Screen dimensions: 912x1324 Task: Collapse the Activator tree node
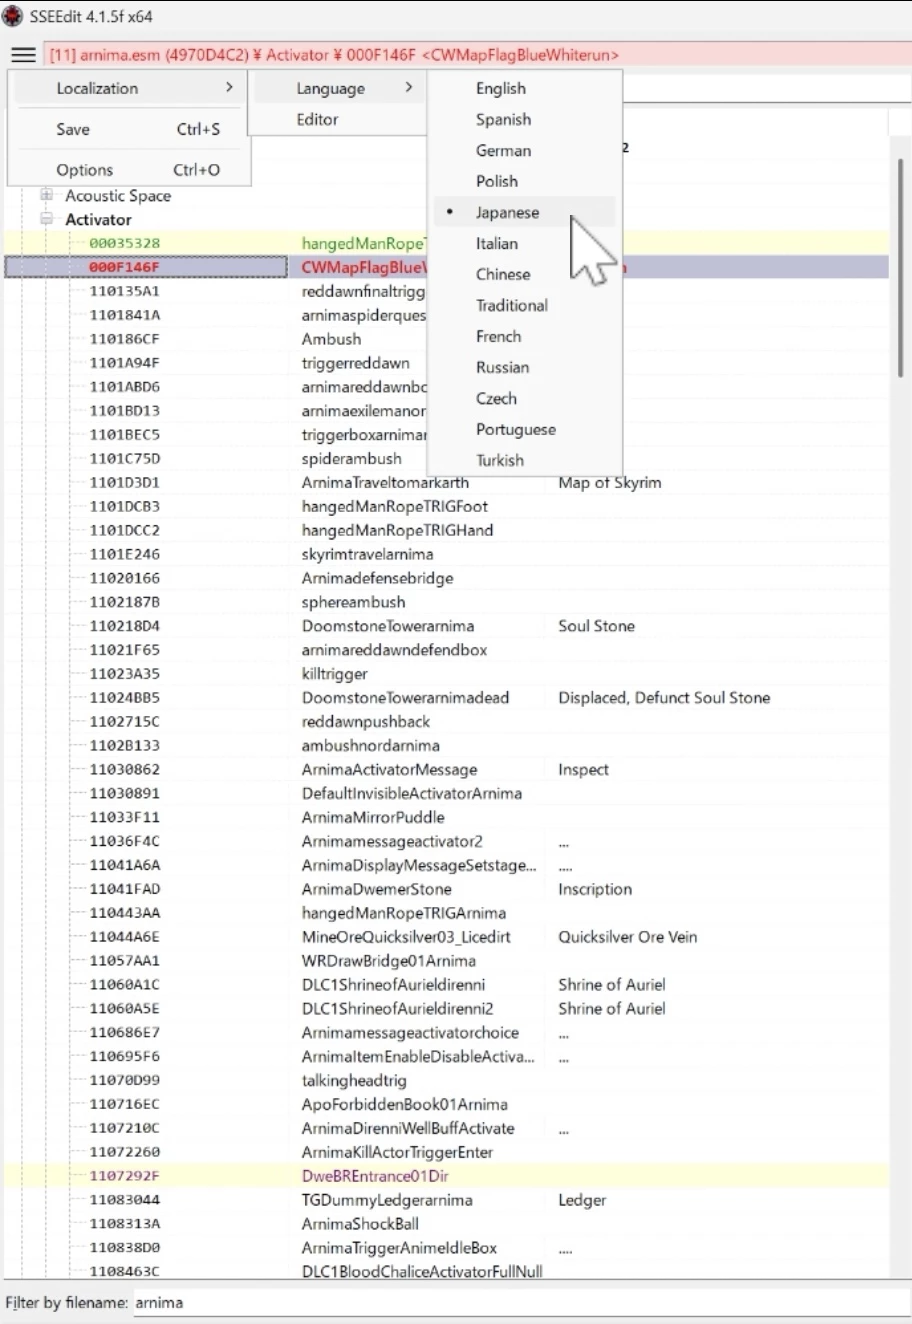pos(46,219)
